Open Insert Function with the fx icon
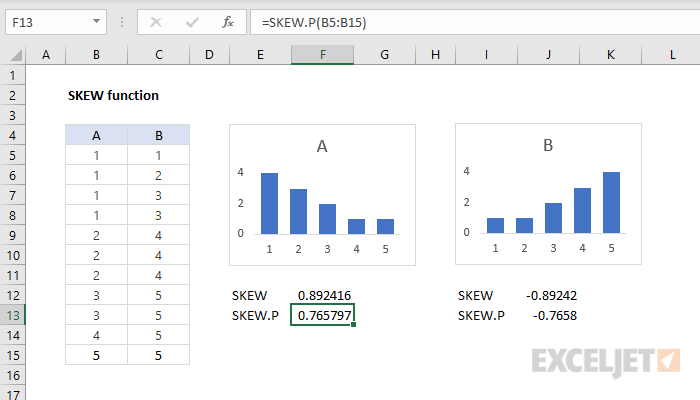The image size is (700, 400). tap(228, 22)
